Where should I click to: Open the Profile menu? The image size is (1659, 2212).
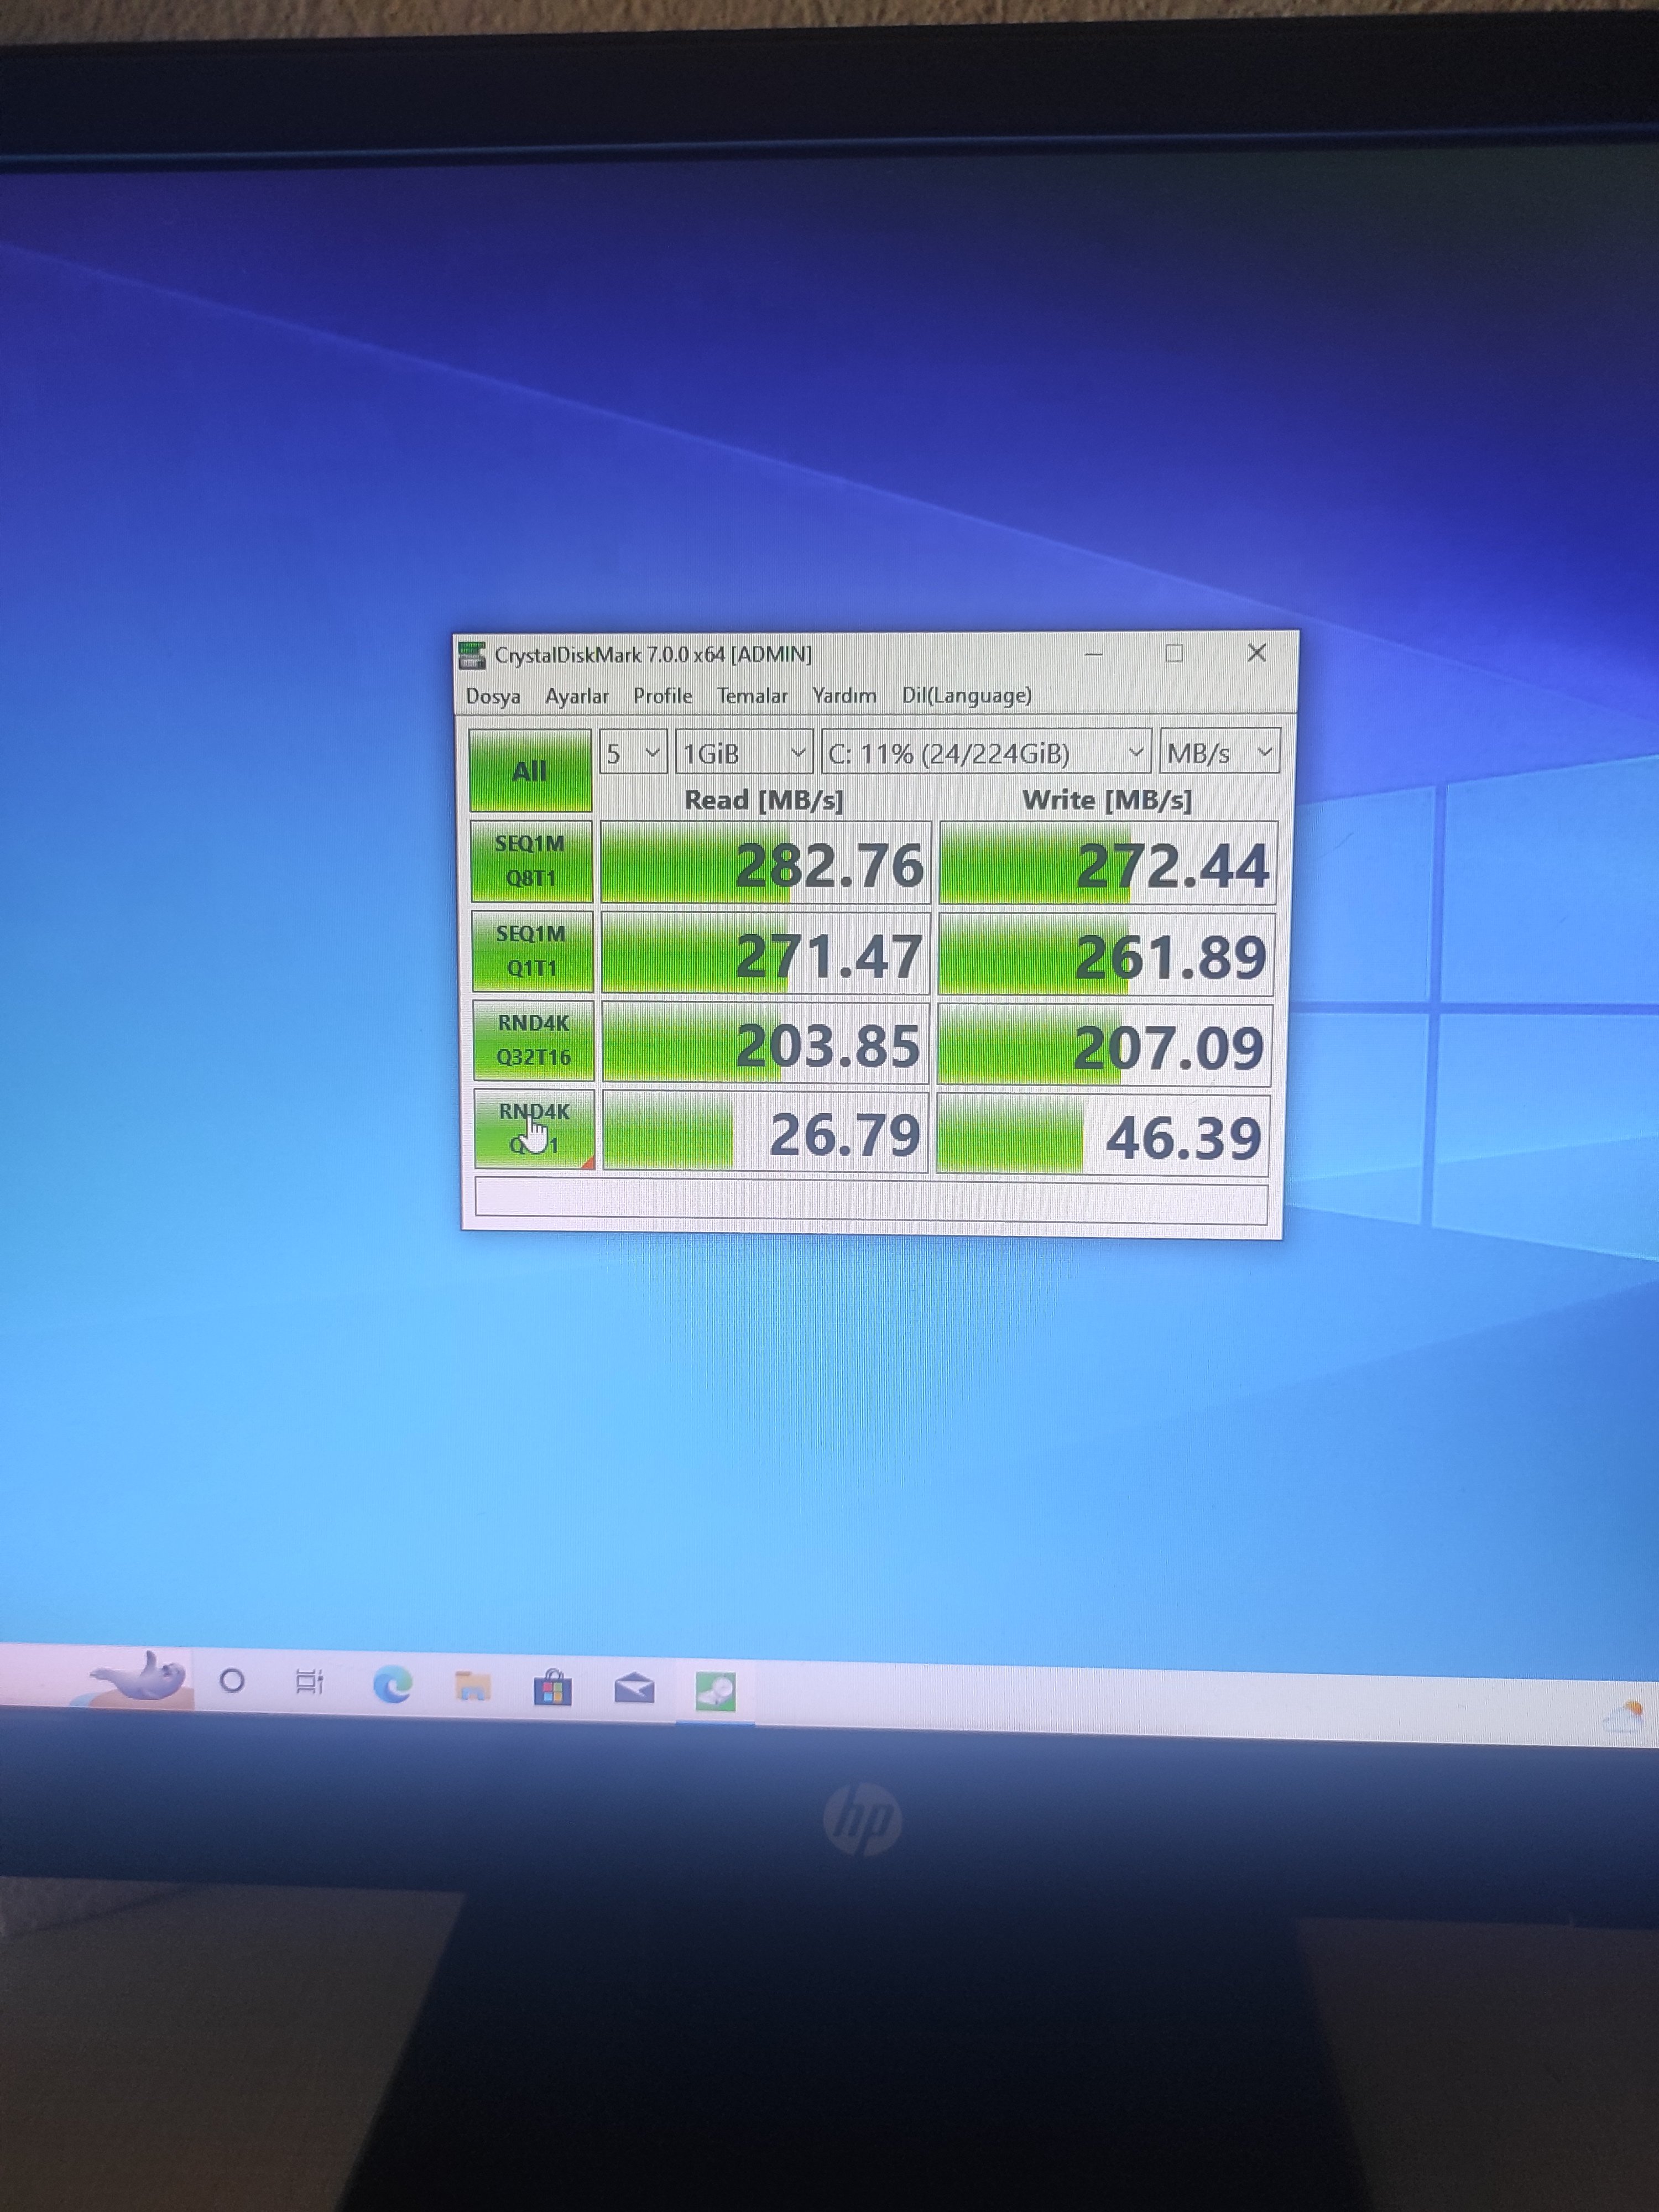(662, 695)
